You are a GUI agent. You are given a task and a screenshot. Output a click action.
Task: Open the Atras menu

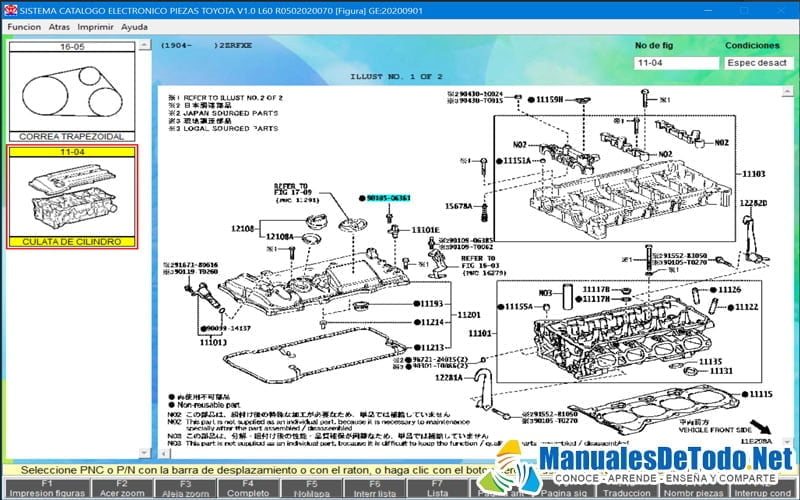59,27
